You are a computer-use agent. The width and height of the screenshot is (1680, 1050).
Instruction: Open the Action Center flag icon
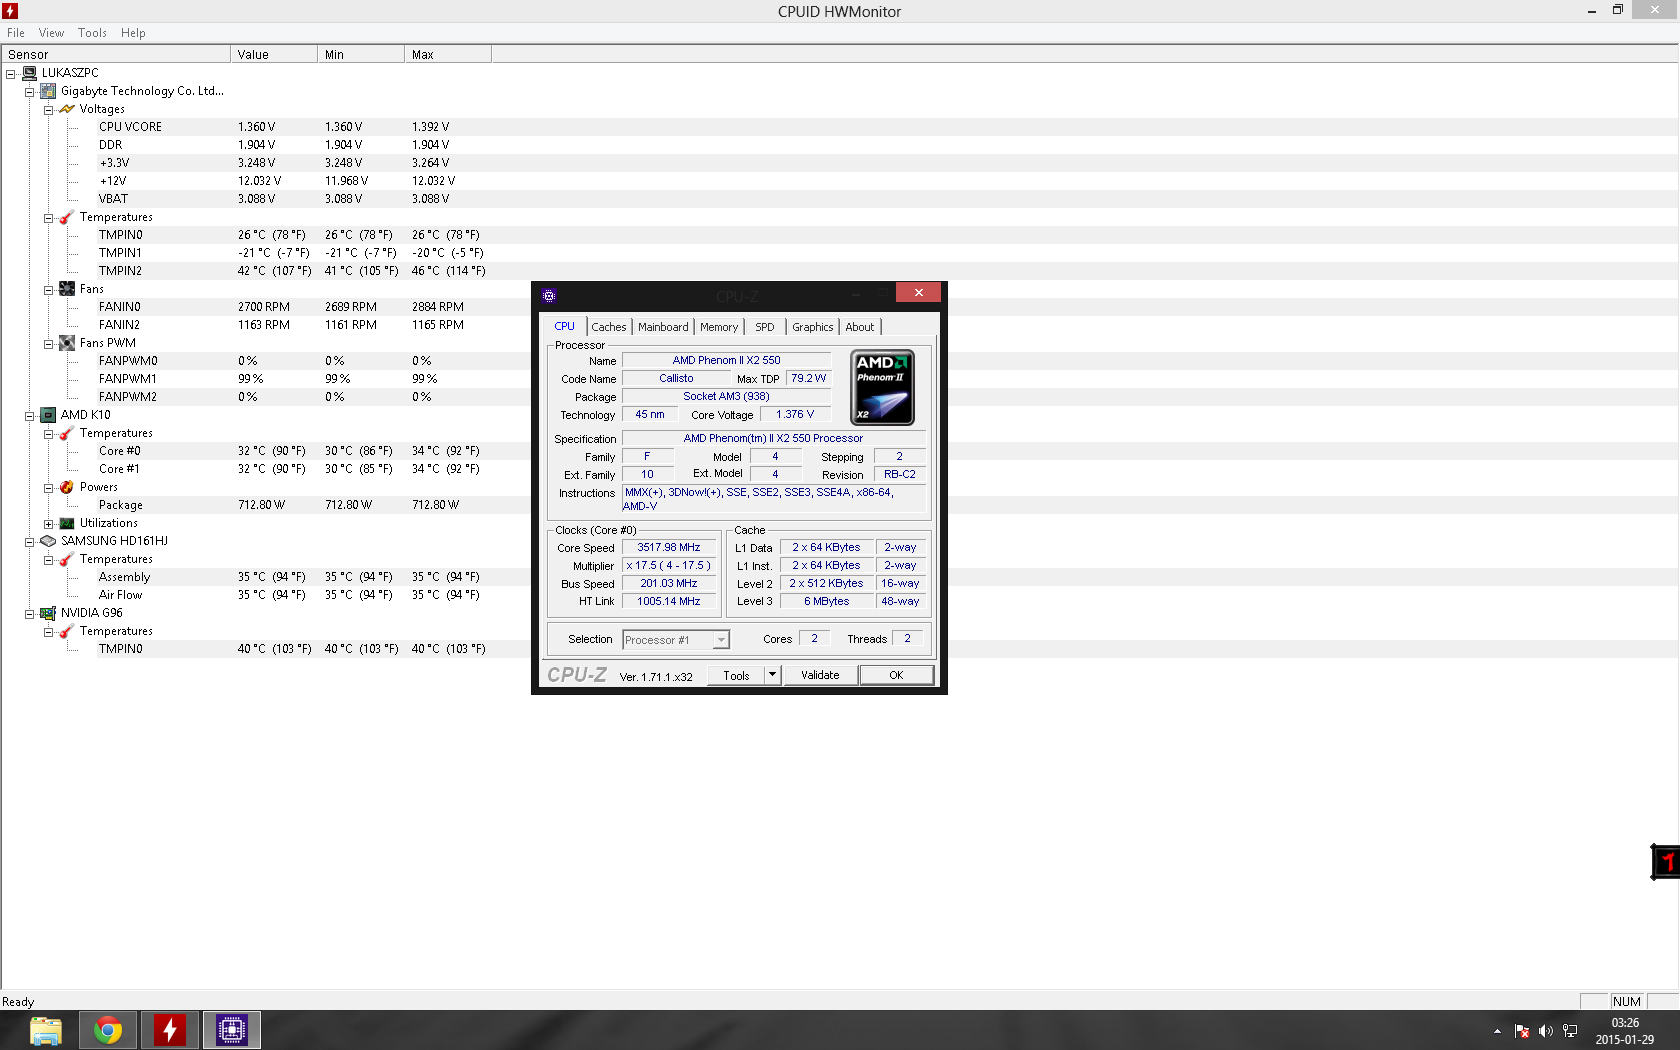click(x=1522, y=1031)
